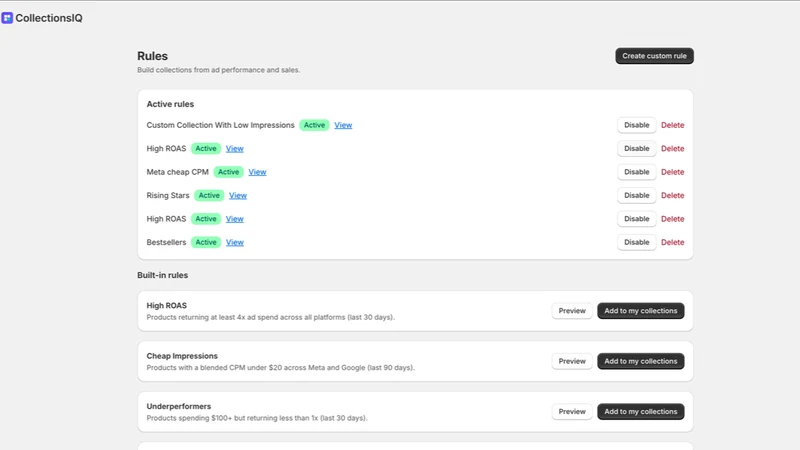The image size is (800, 450).
Task: Preview the built-in High ROAS rule
Action: [572, 311]
